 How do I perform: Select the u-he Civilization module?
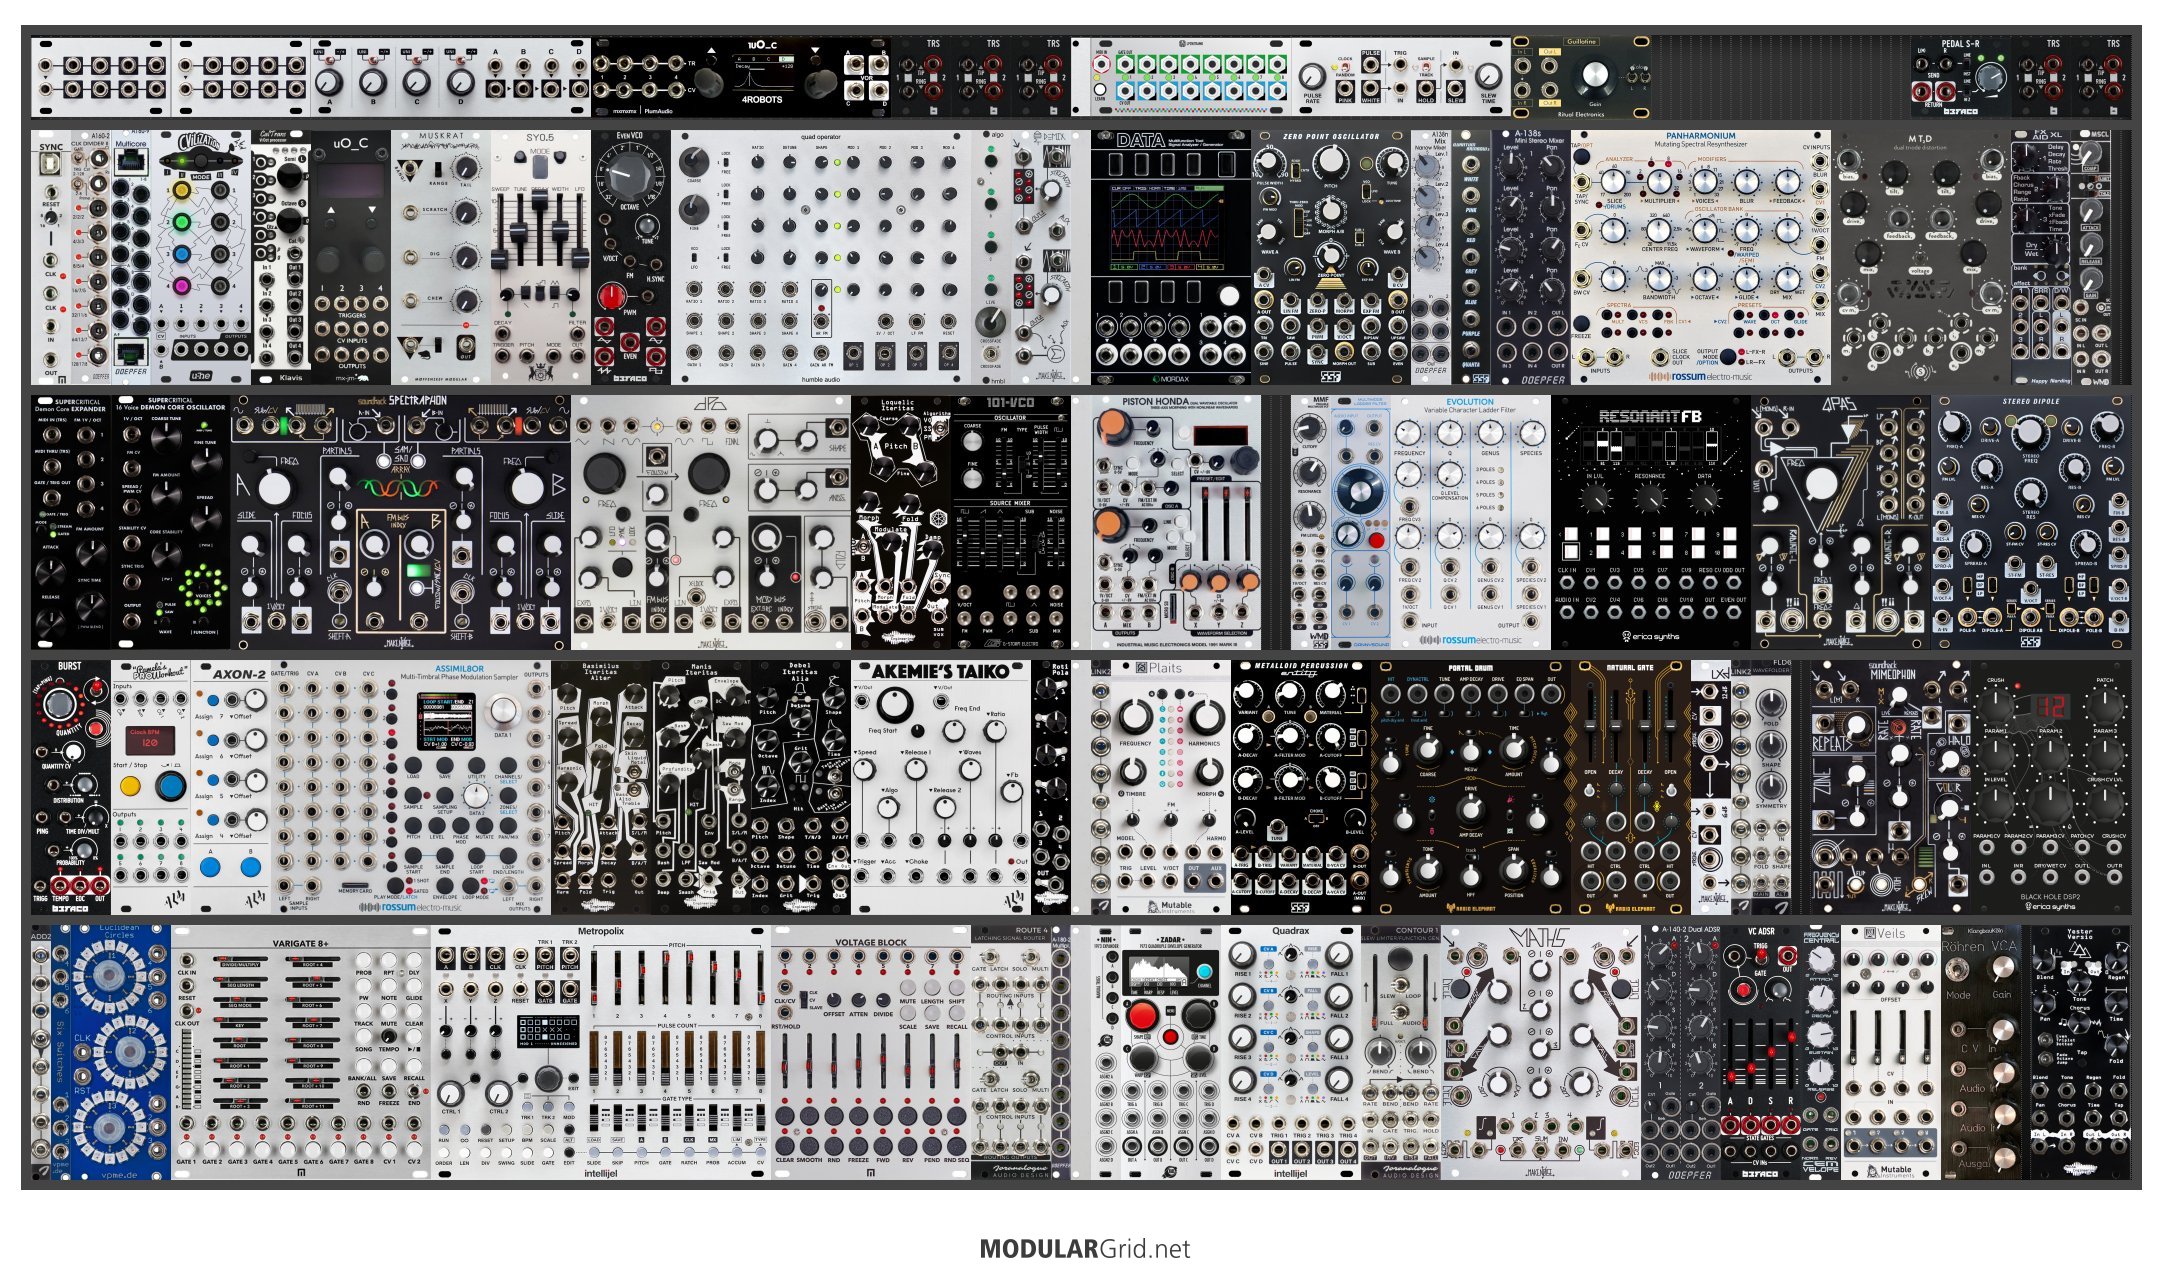click(x=201, y=257)
